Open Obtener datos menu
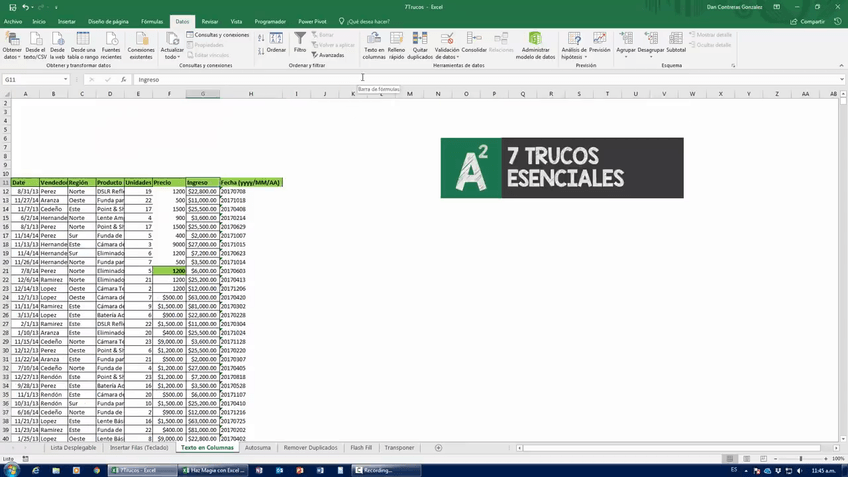The image size is (848, 477). (12, 45)
